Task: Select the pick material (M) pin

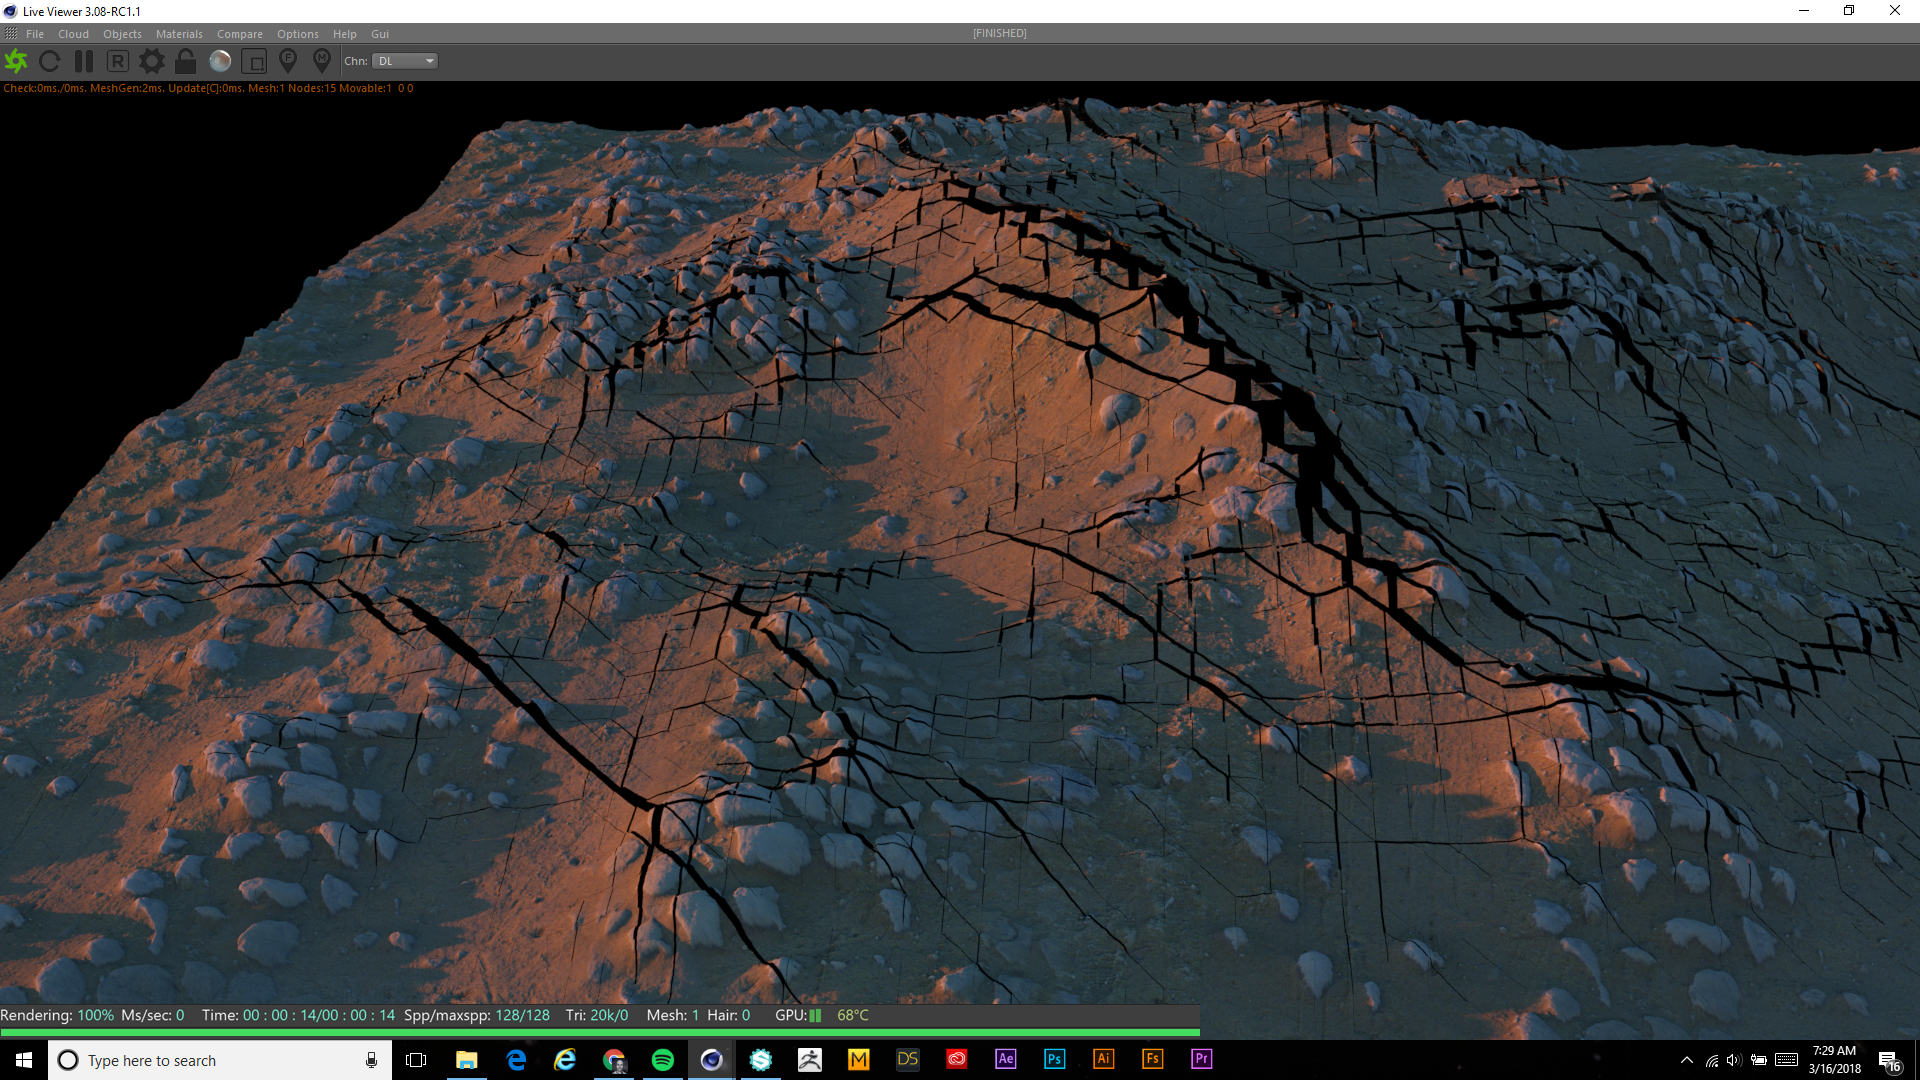Action: (322, 61)
